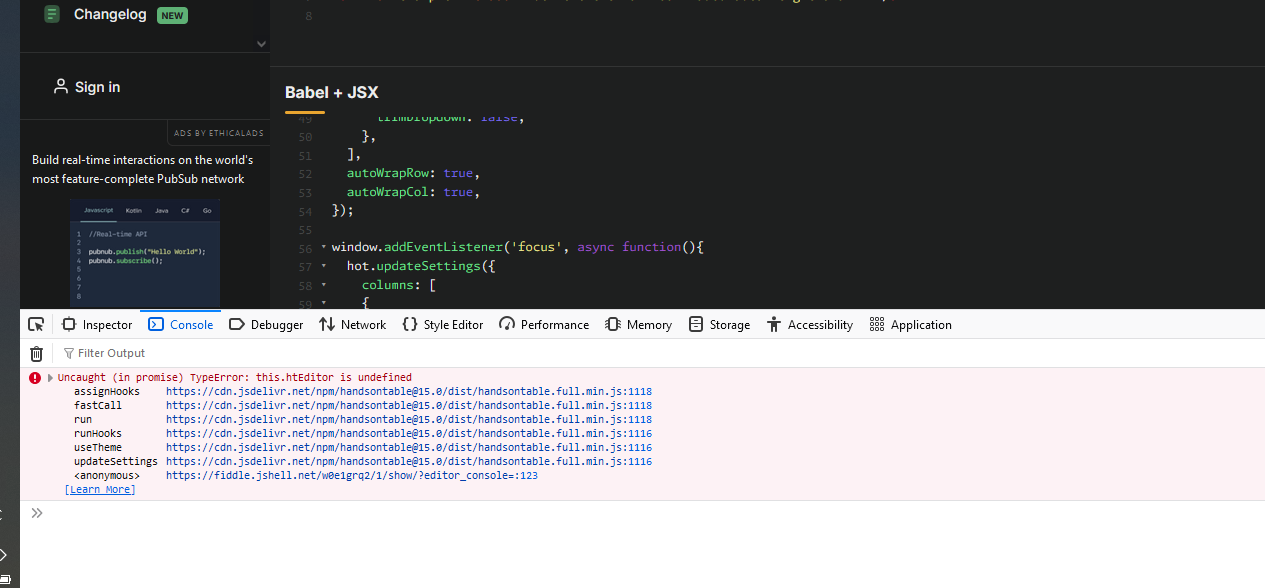Open the source link for fastCall

pos(409,406)
